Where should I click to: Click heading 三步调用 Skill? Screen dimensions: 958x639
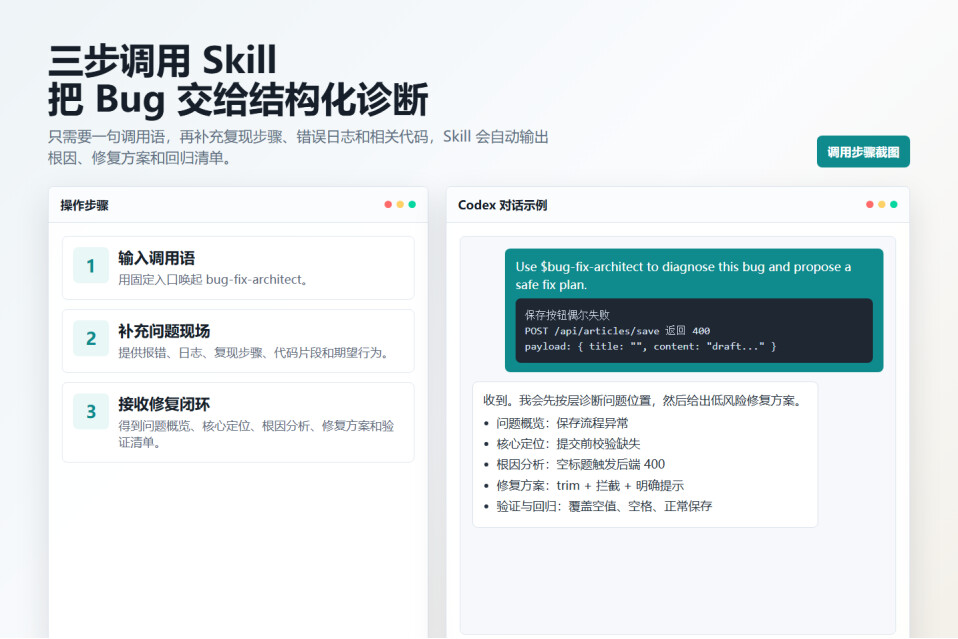click(163, 60)
